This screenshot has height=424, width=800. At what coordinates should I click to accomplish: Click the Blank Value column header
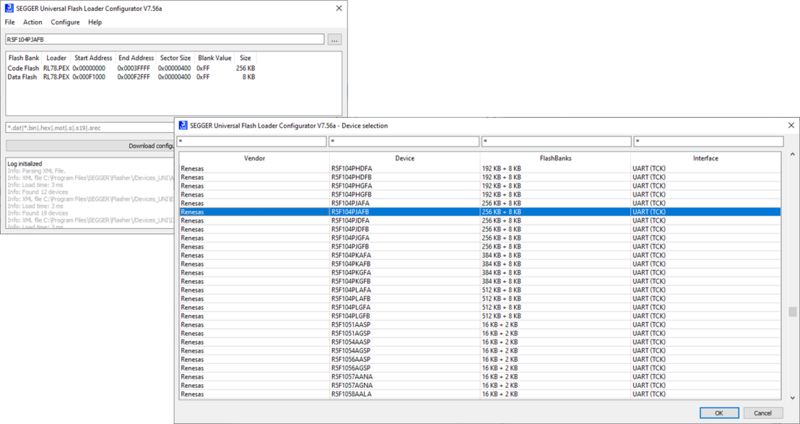click(x=215, y=58)
